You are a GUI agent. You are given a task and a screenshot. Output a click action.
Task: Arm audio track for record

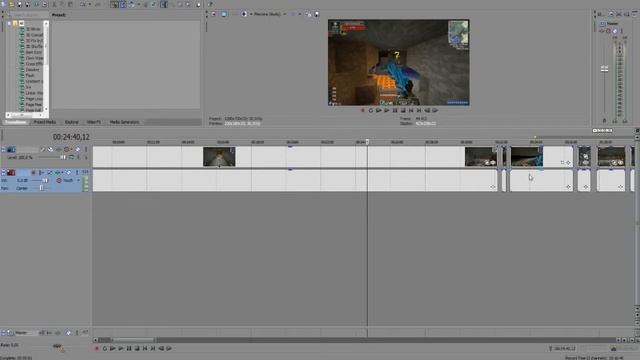33,173
